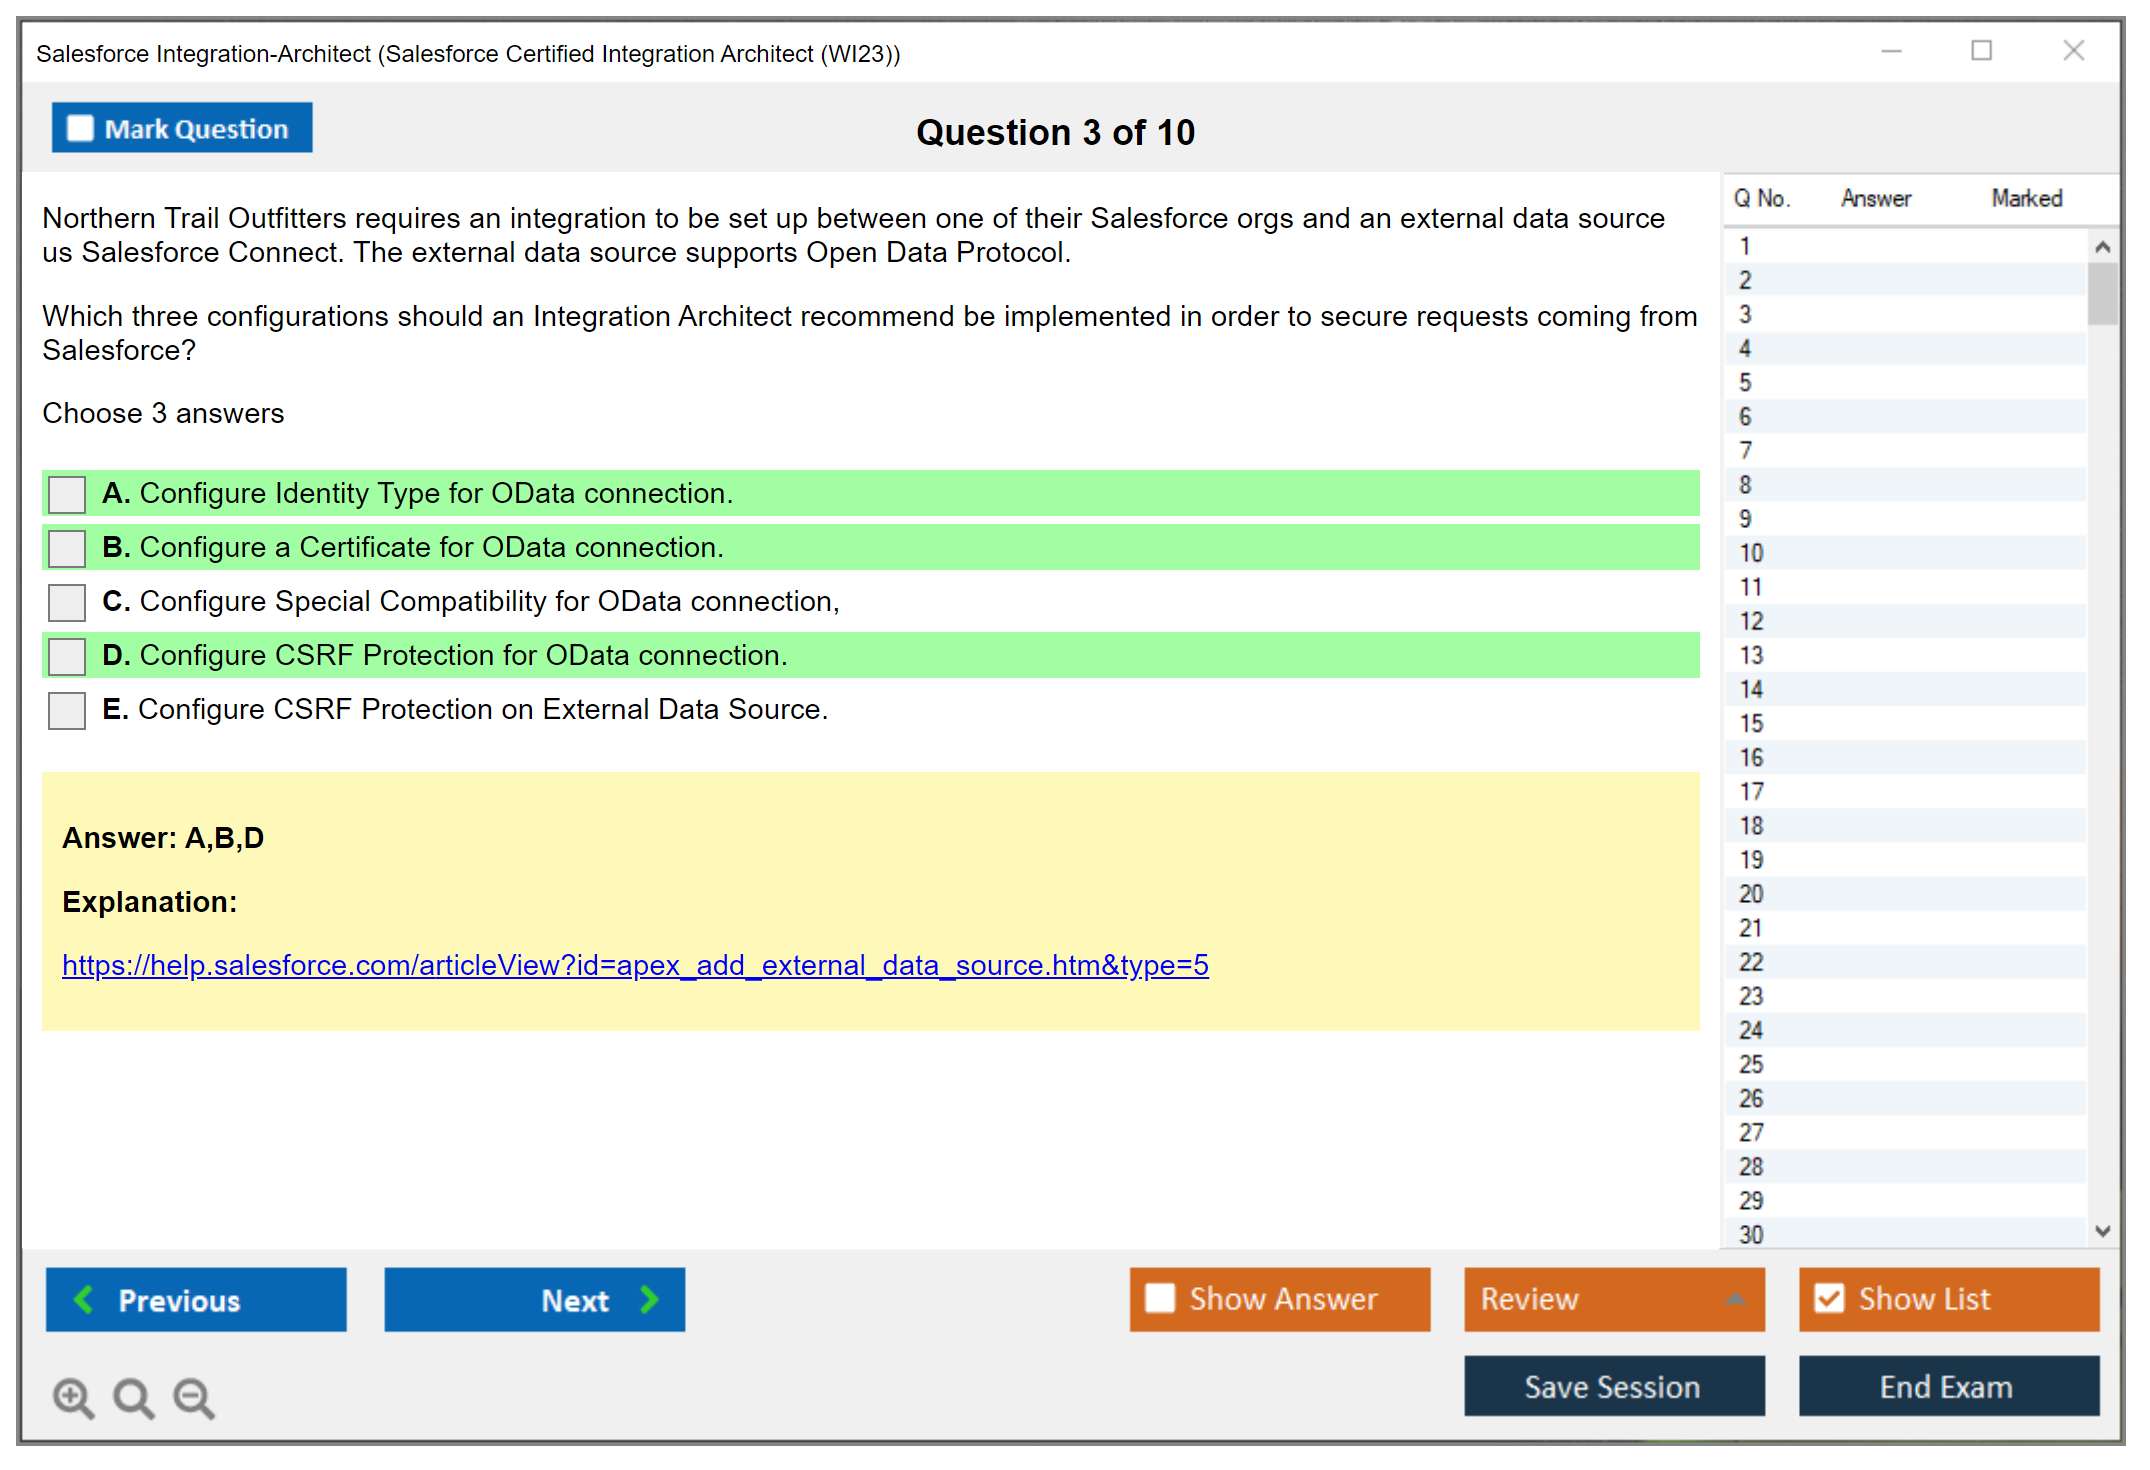Expand the Review dropdown arrow
Image resolution: width=2150 pixels, height=1470 pixels.
coord(1735,1299)
